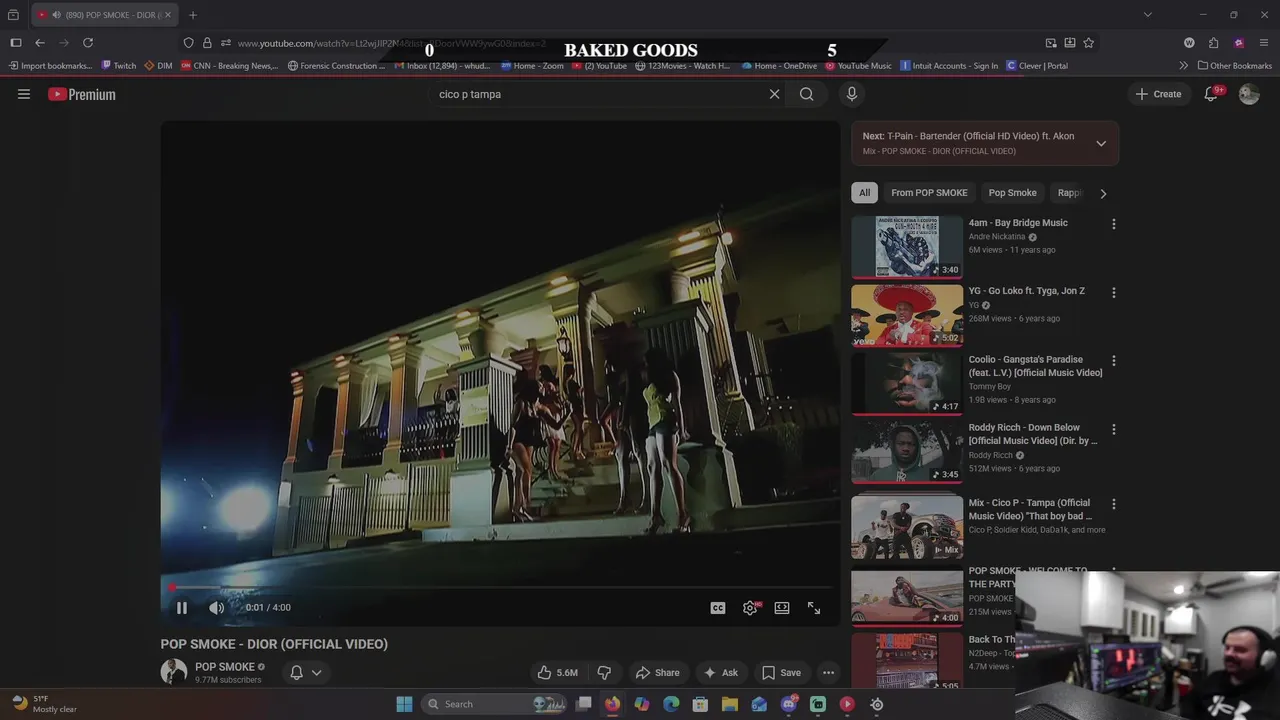1280x720 pixels.
Task: Open the Twitch bookmark
Action: tap(119, 66)
